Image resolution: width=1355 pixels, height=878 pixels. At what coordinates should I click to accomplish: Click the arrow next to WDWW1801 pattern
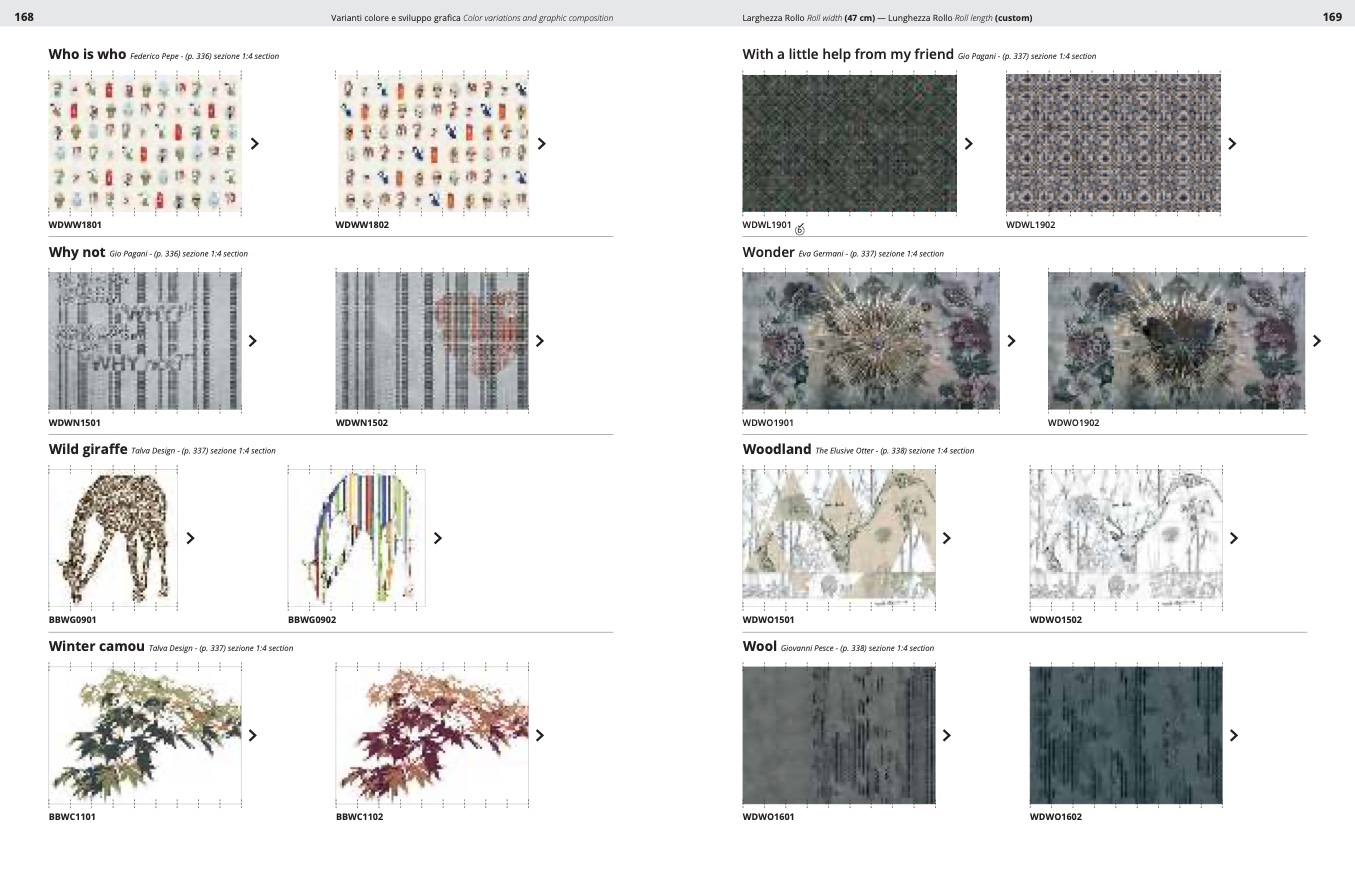[x=255, y=144]
